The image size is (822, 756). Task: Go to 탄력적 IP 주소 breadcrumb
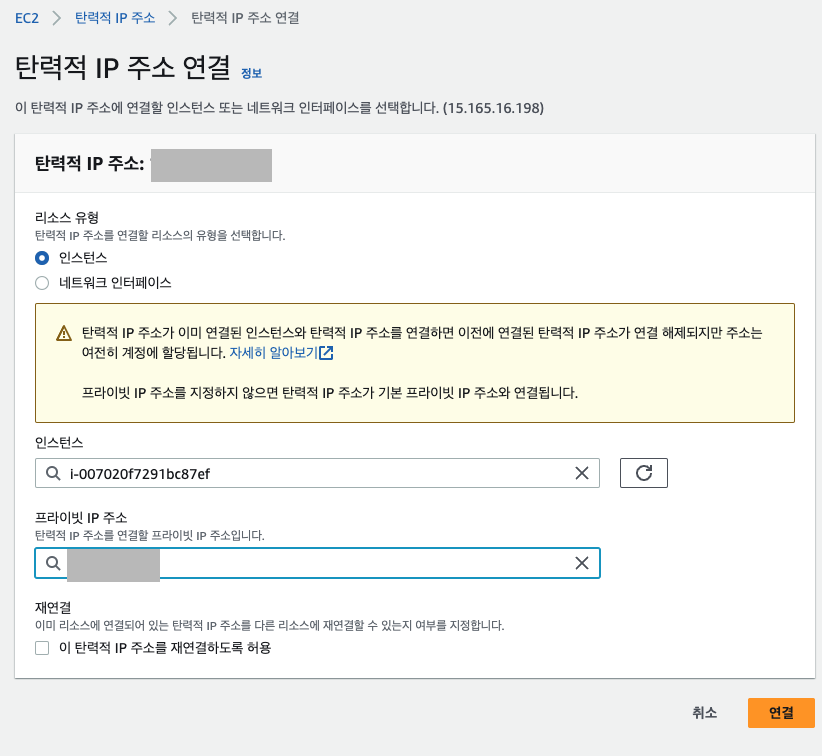[x=115, y=18]
